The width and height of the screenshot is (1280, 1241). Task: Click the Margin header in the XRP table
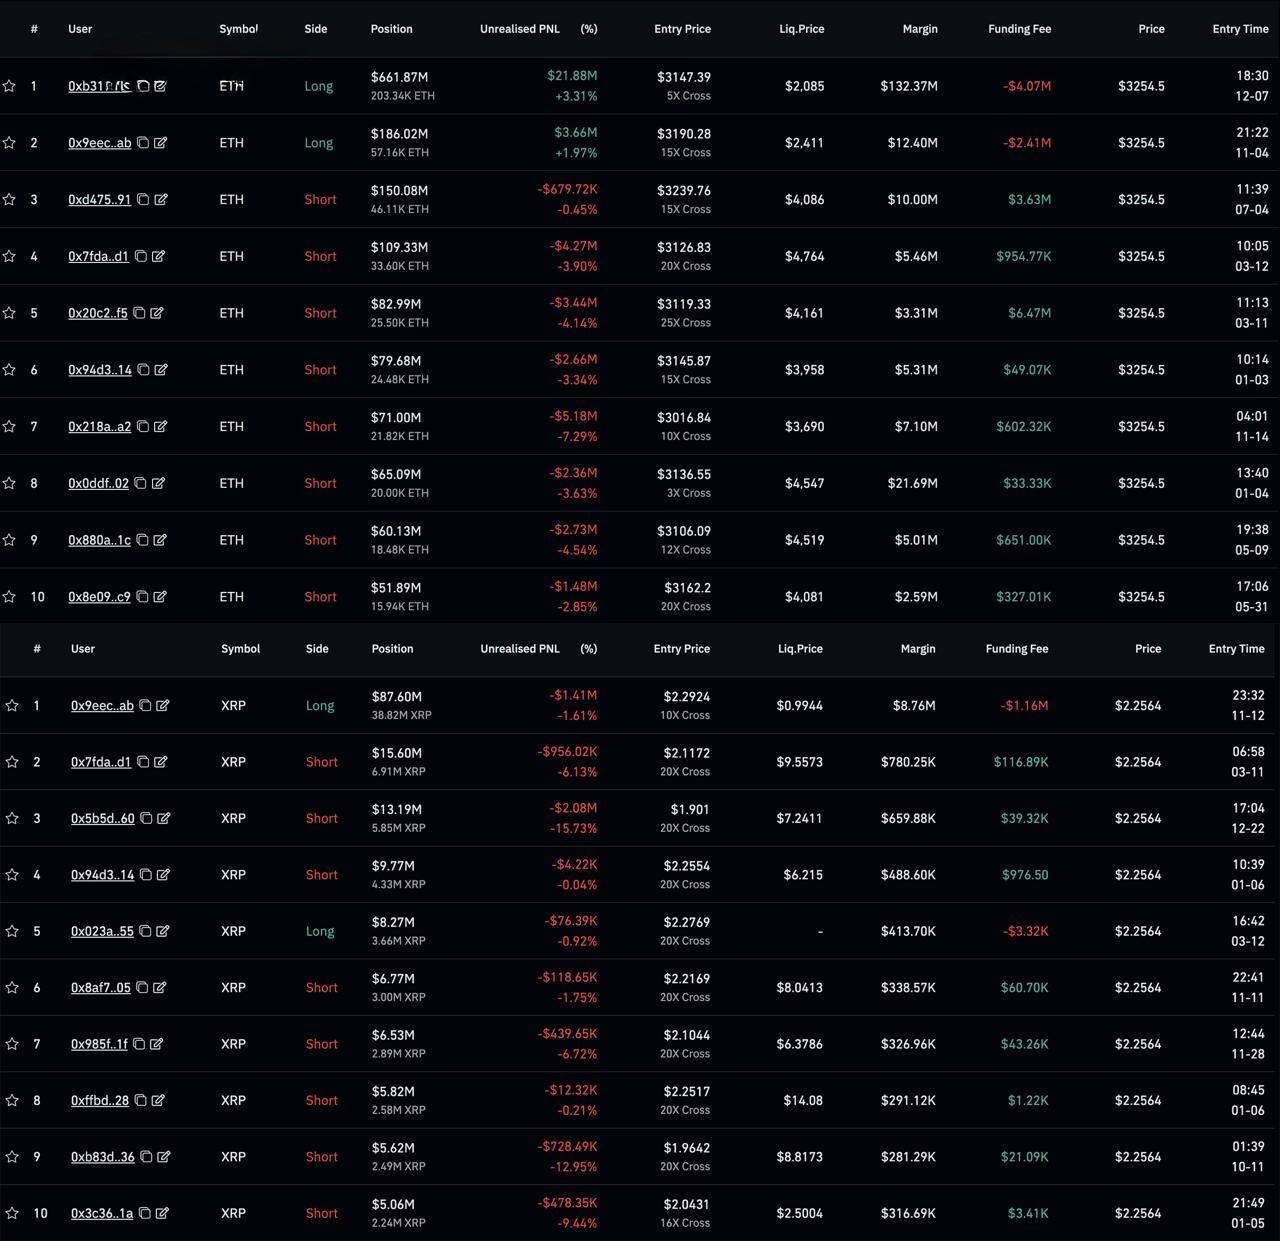[x=917, y=649]
